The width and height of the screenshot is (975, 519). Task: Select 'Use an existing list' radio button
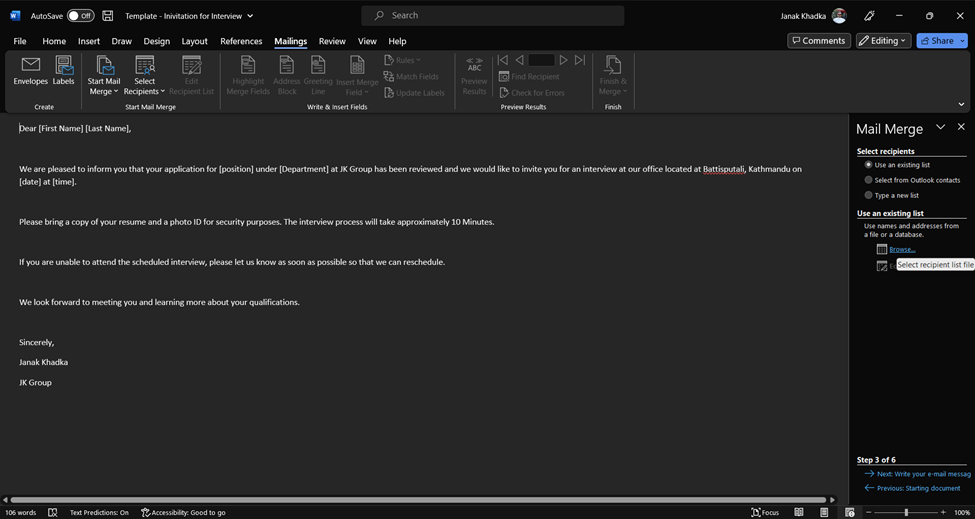click(x=868, y=165)
